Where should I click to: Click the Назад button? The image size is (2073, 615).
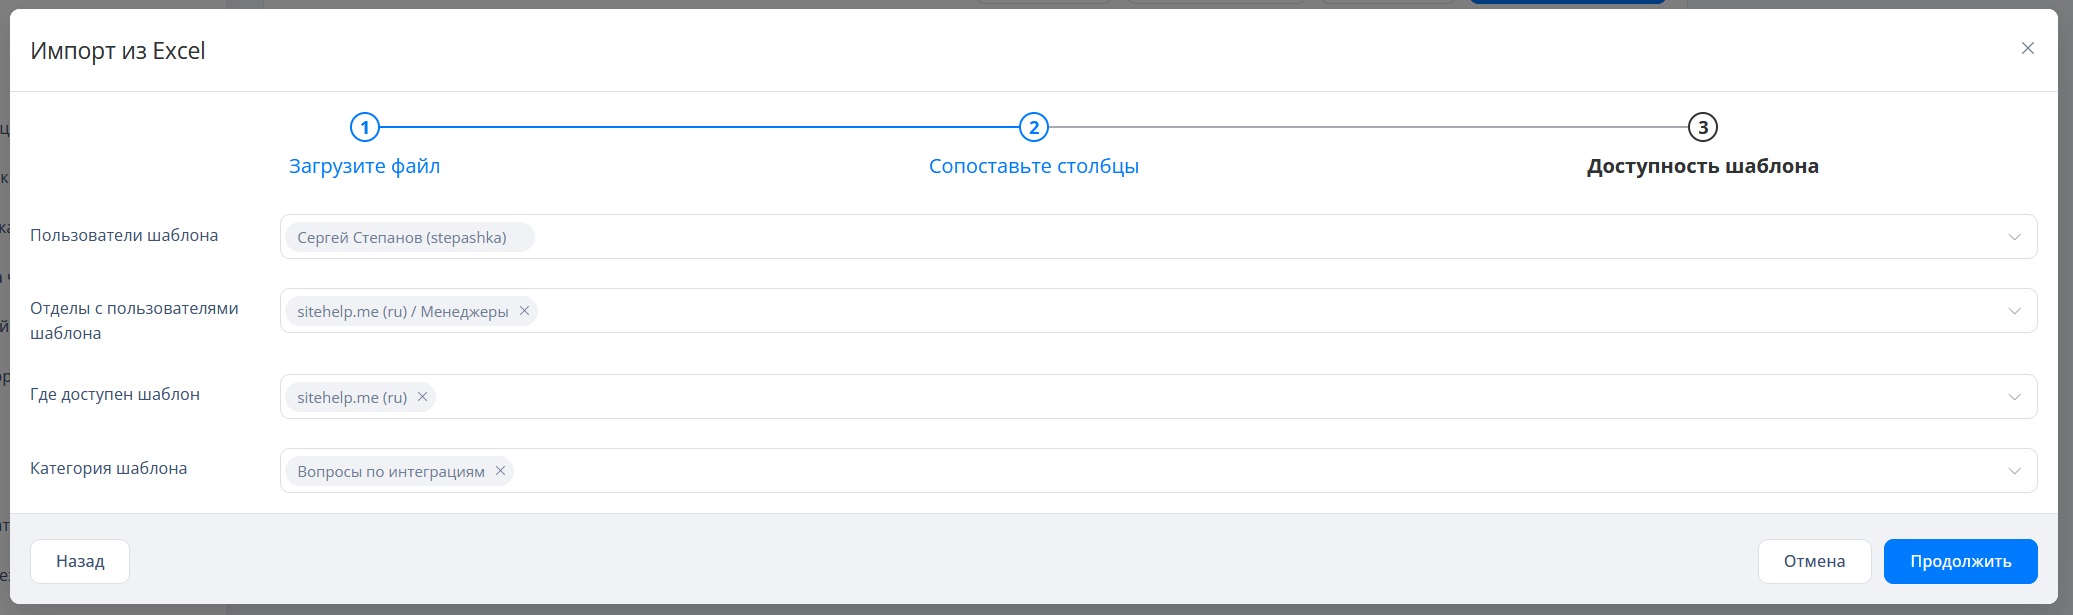pos(80,561)
